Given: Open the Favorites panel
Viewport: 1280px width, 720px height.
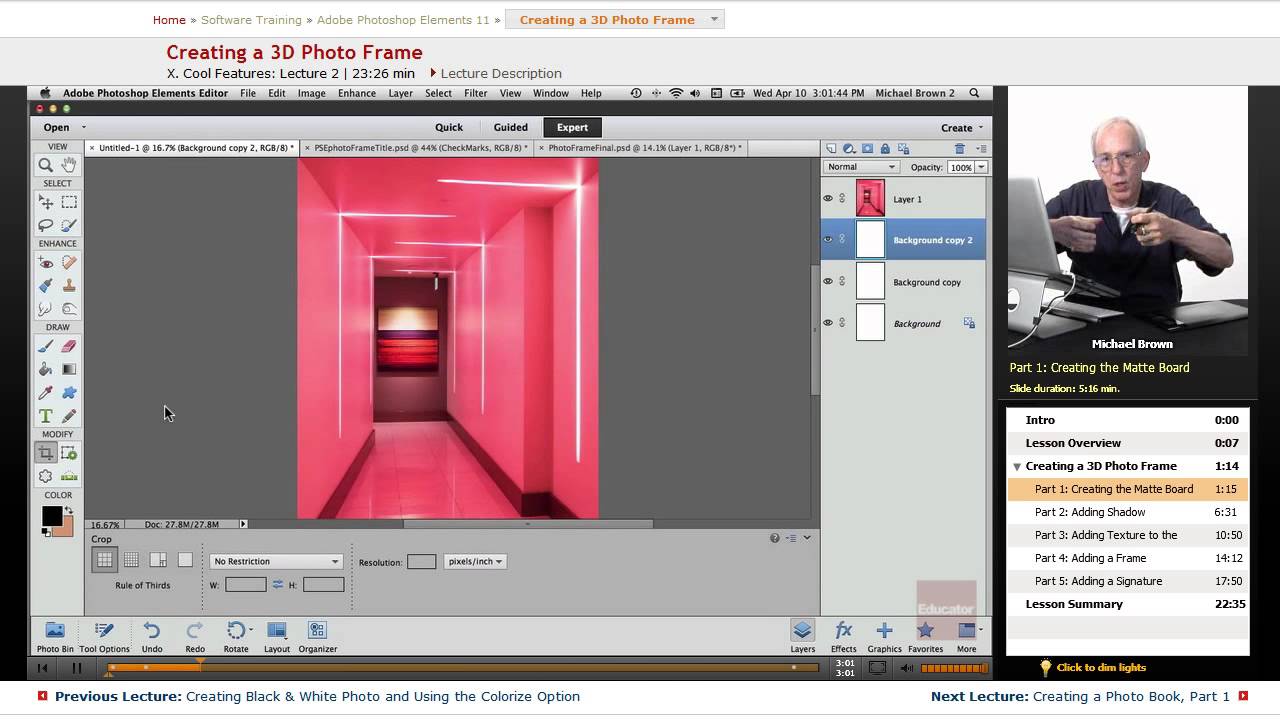Looking at the screenshot, I should [x=925, y=636].
